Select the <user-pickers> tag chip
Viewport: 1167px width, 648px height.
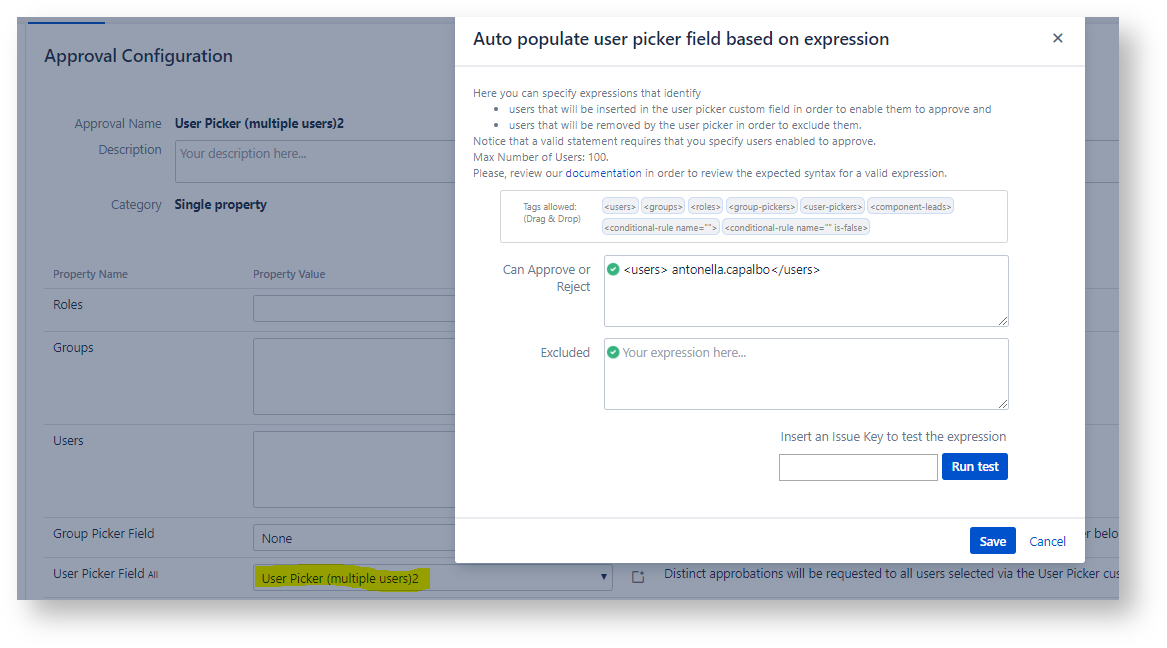pyautogui.click(x=832, y=207)
